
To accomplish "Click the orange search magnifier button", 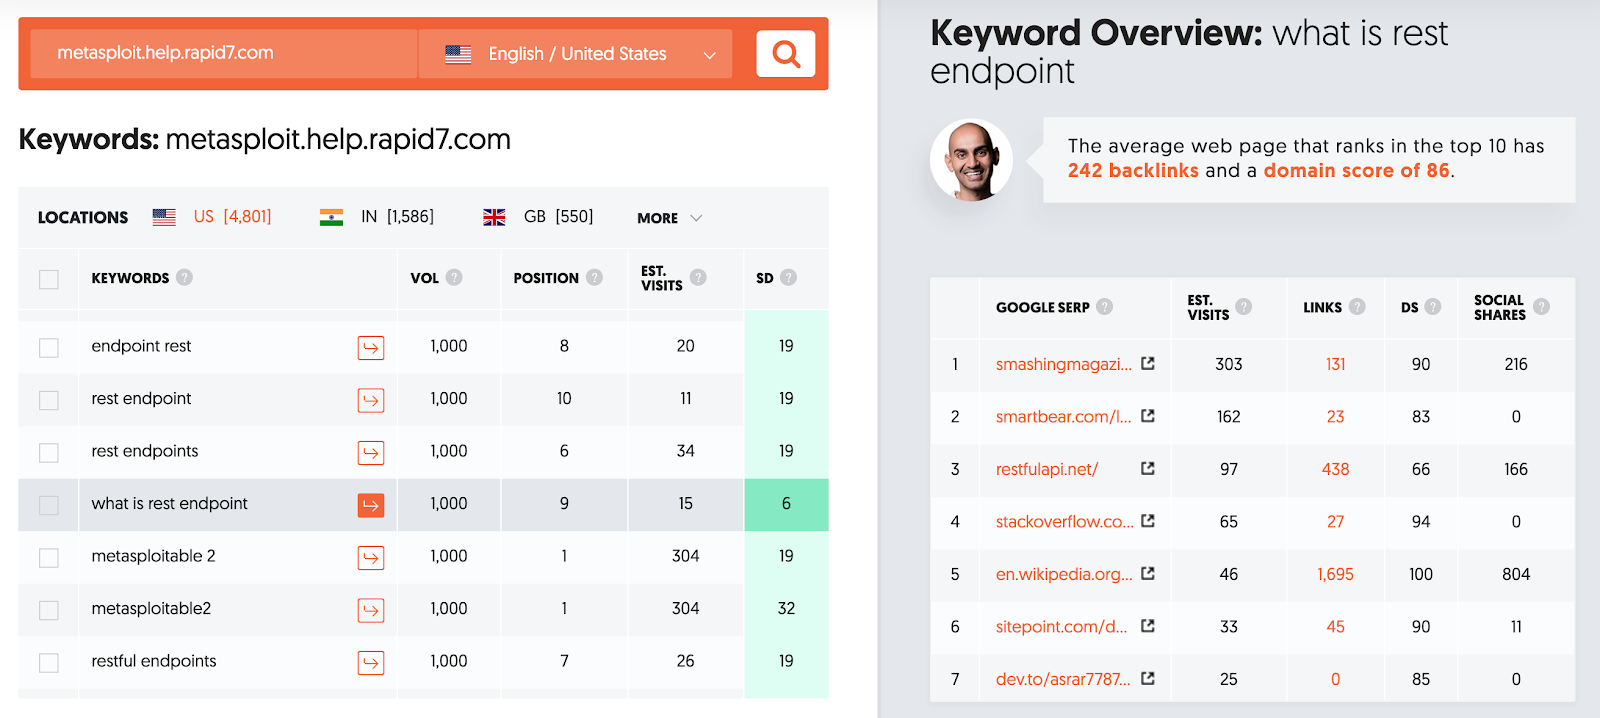I will coord(786,54).
